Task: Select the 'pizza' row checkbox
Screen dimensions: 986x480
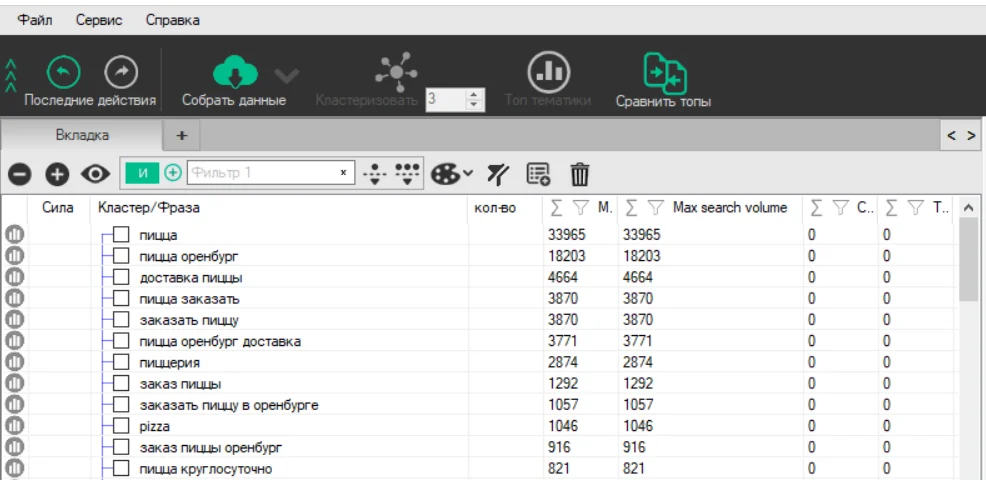Action: [x=121, y=426]
